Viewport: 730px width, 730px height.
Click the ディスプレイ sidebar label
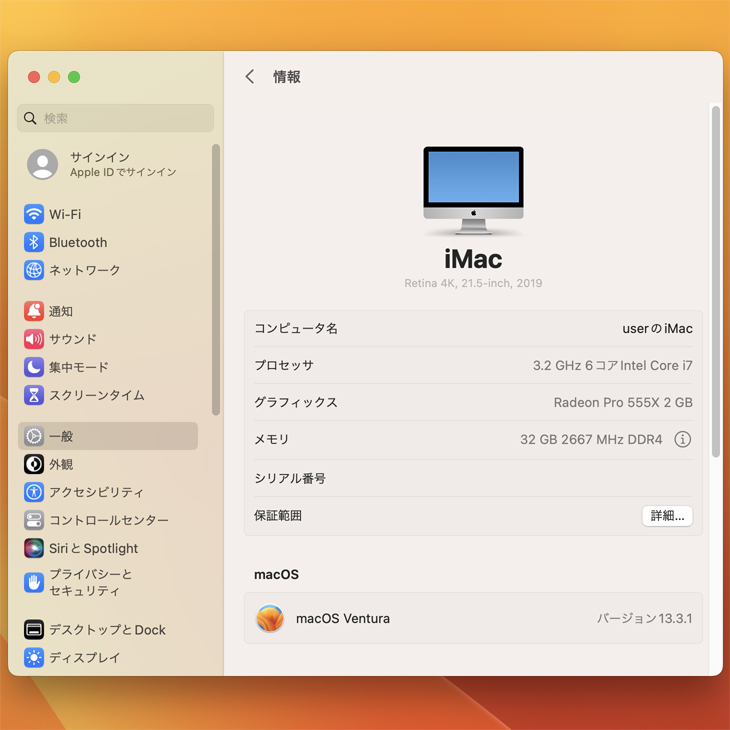click(x=85, y=657)
